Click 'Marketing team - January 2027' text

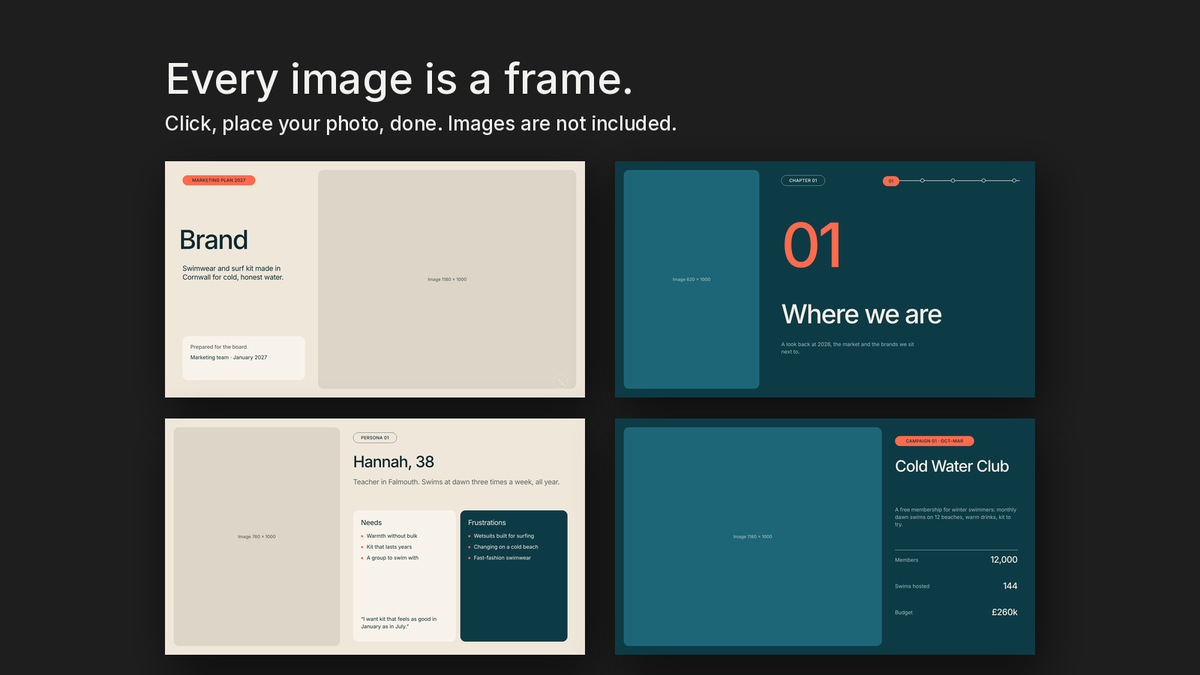(229, 357)
